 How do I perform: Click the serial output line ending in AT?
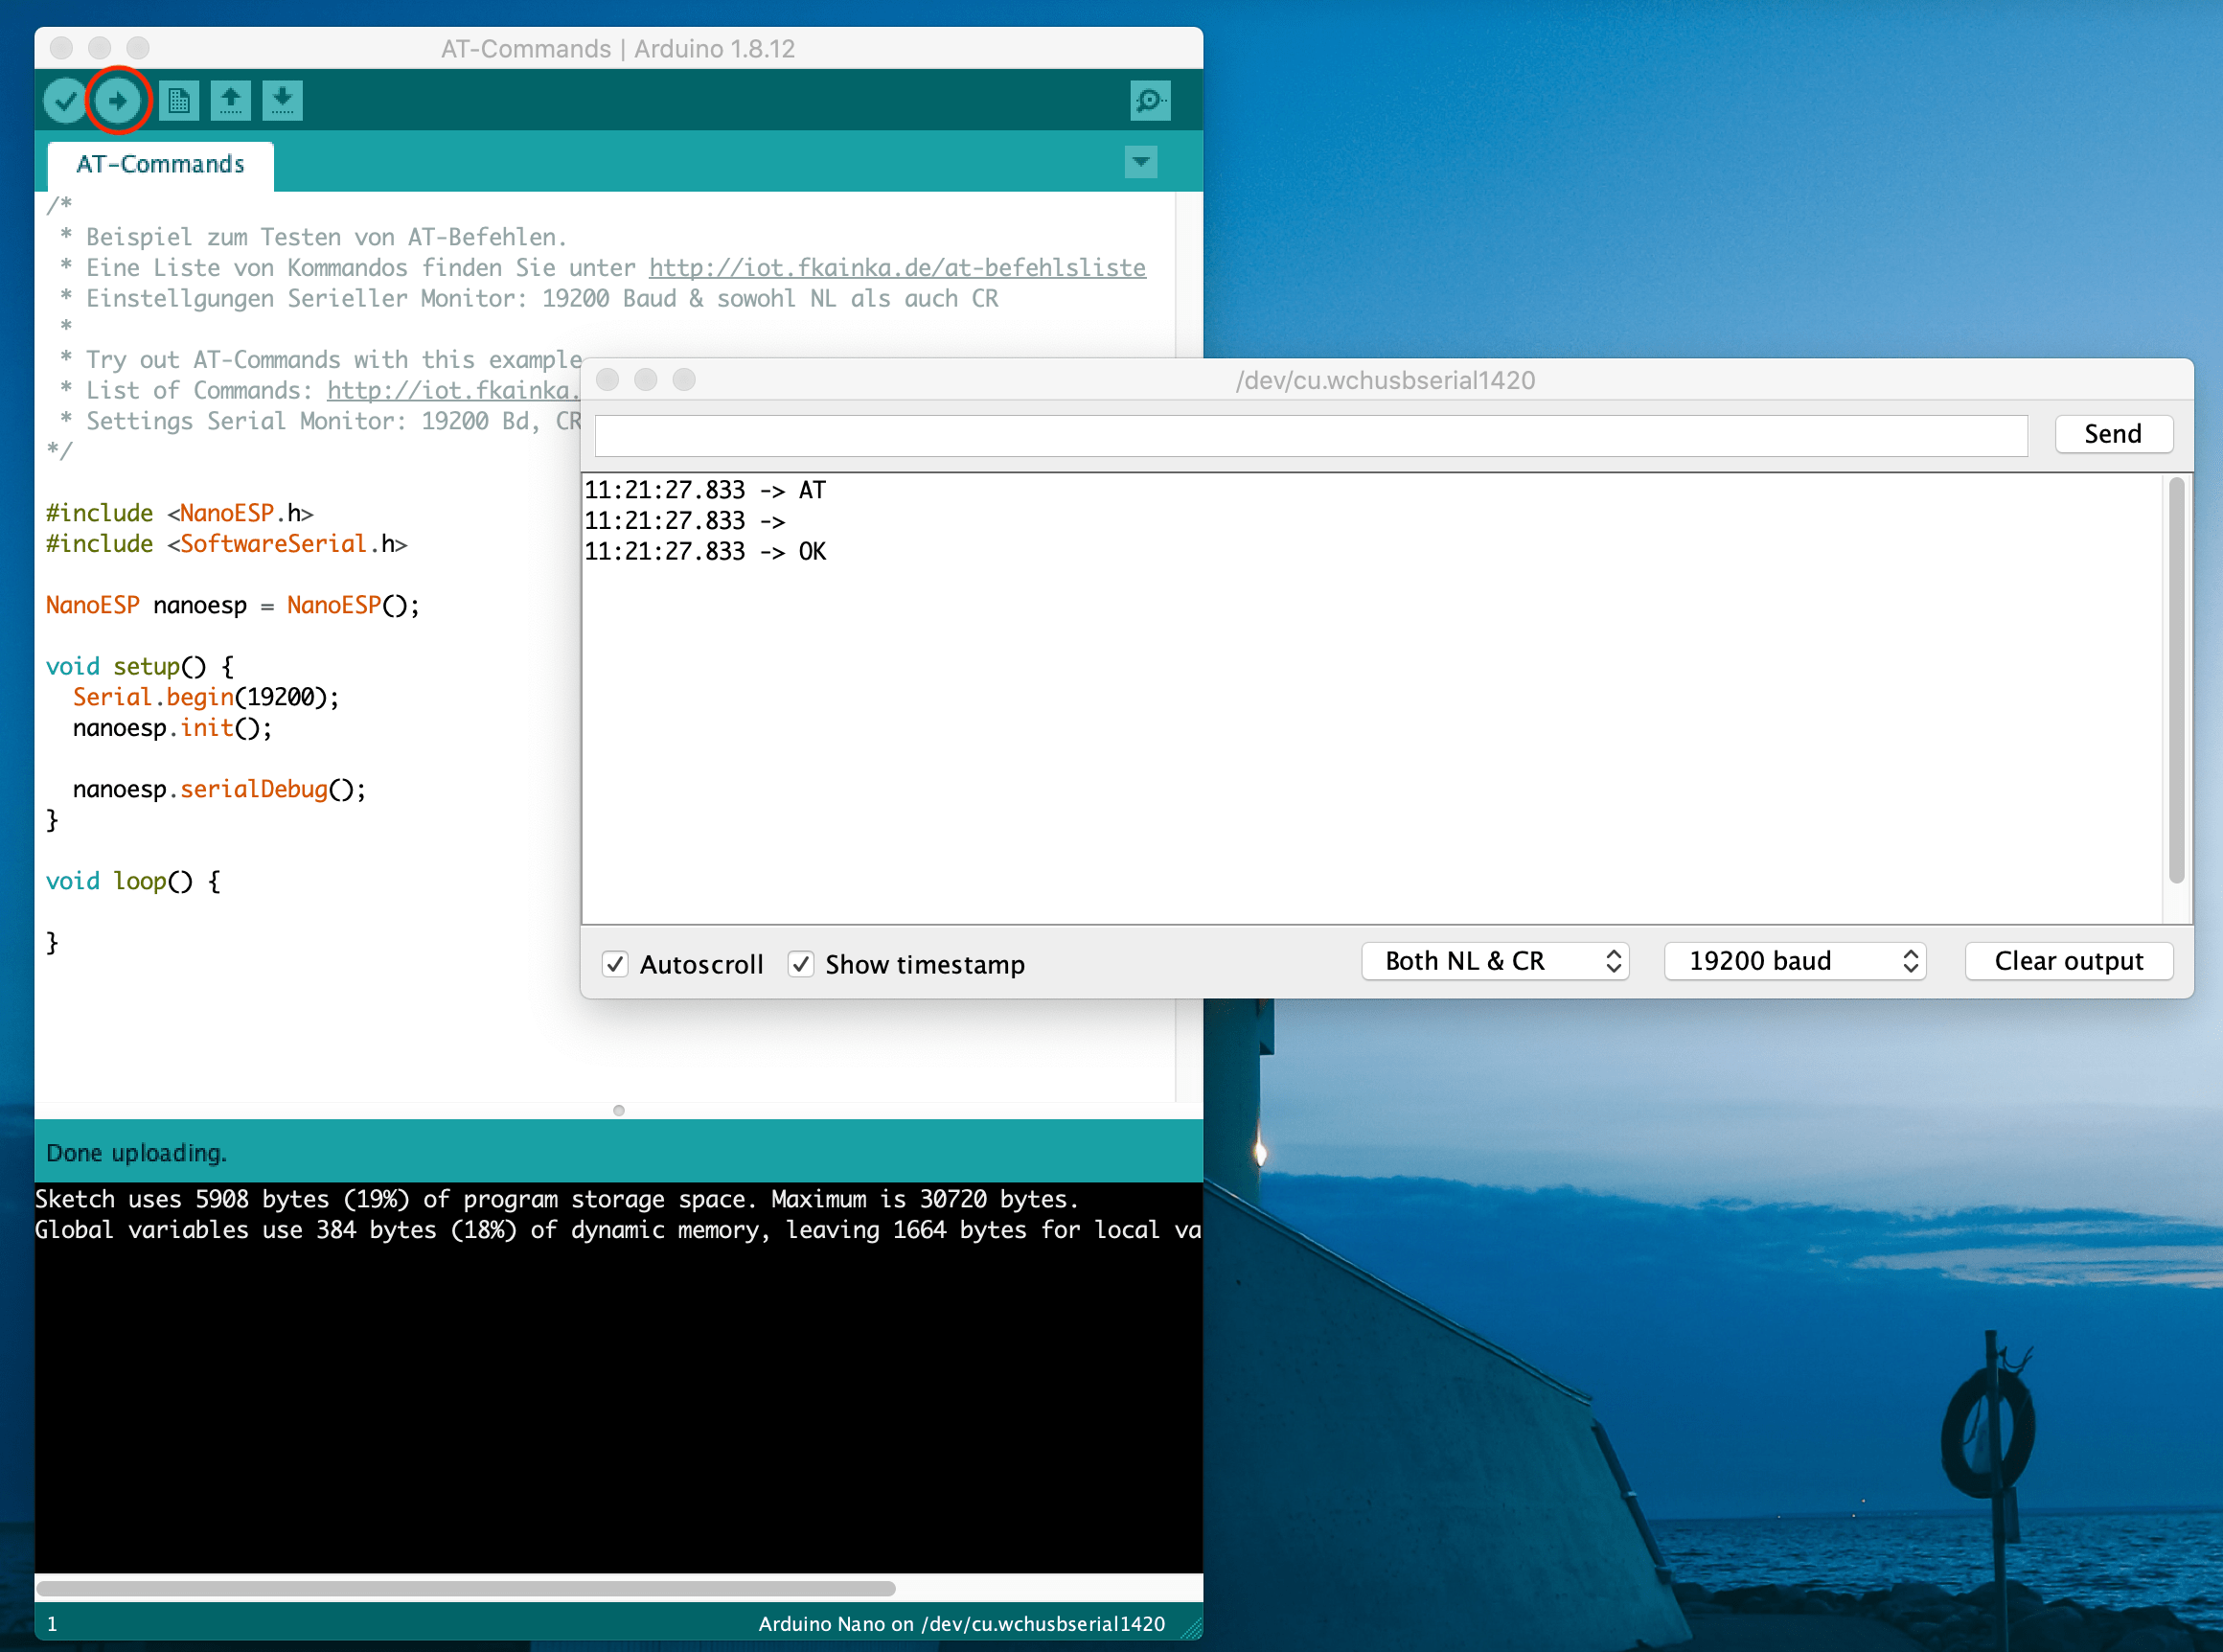click(705, 490)
